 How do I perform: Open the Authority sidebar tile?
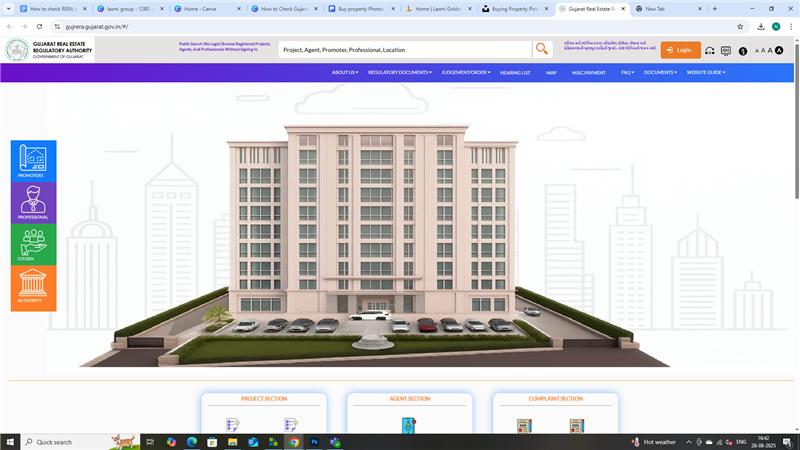pyautogui.click(x=33, y=288)
